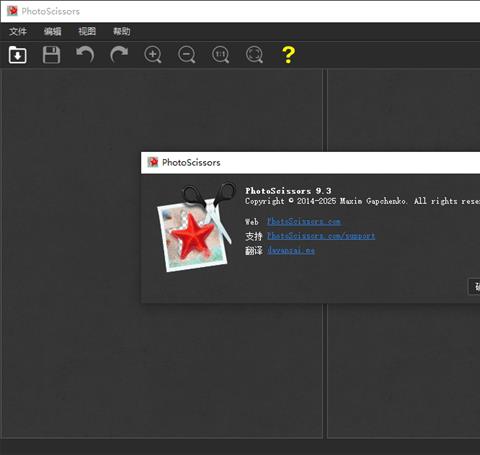Click the copyright 2014-2025 line
Image resolution: width=480 pixels, height=455 pixels.
pyautogui.click(x=362, y=201)
